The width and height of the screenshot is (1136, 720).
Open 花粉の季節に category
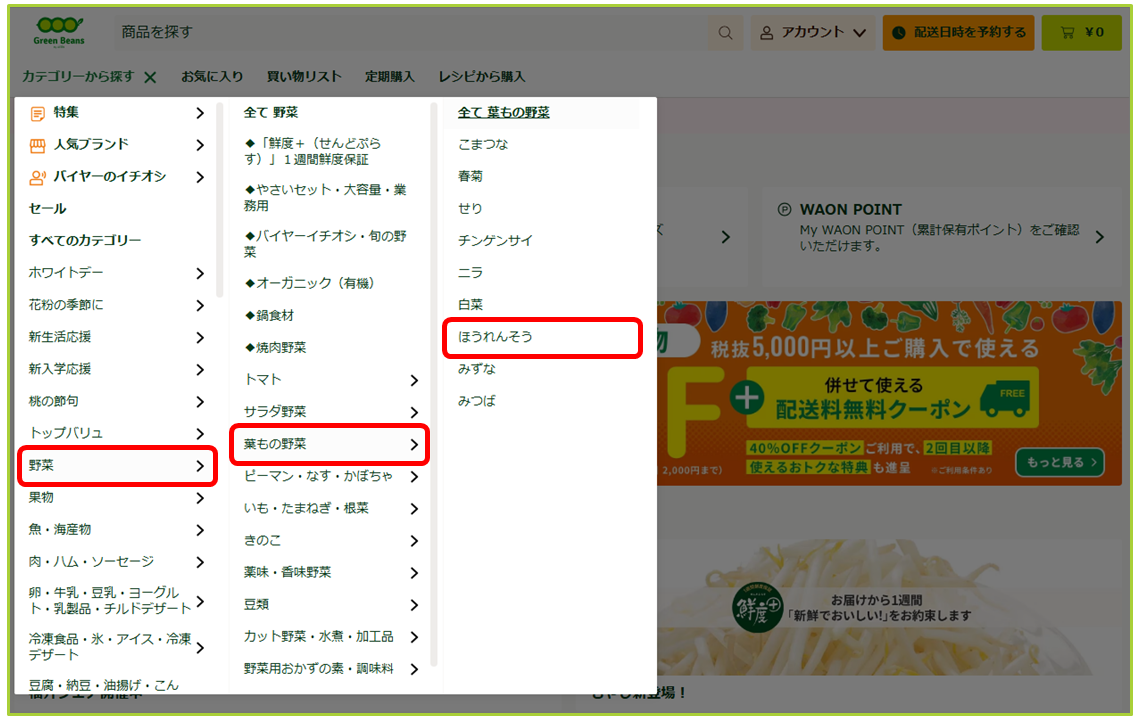(117, 305)
